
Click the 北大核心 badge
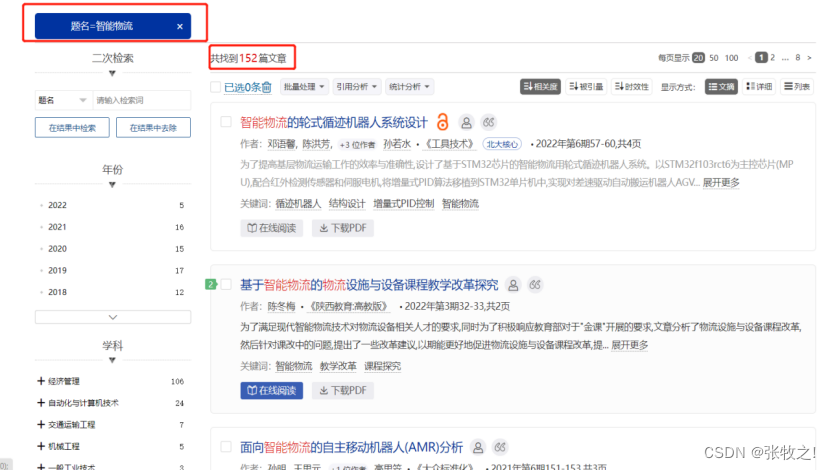point(502,144)
